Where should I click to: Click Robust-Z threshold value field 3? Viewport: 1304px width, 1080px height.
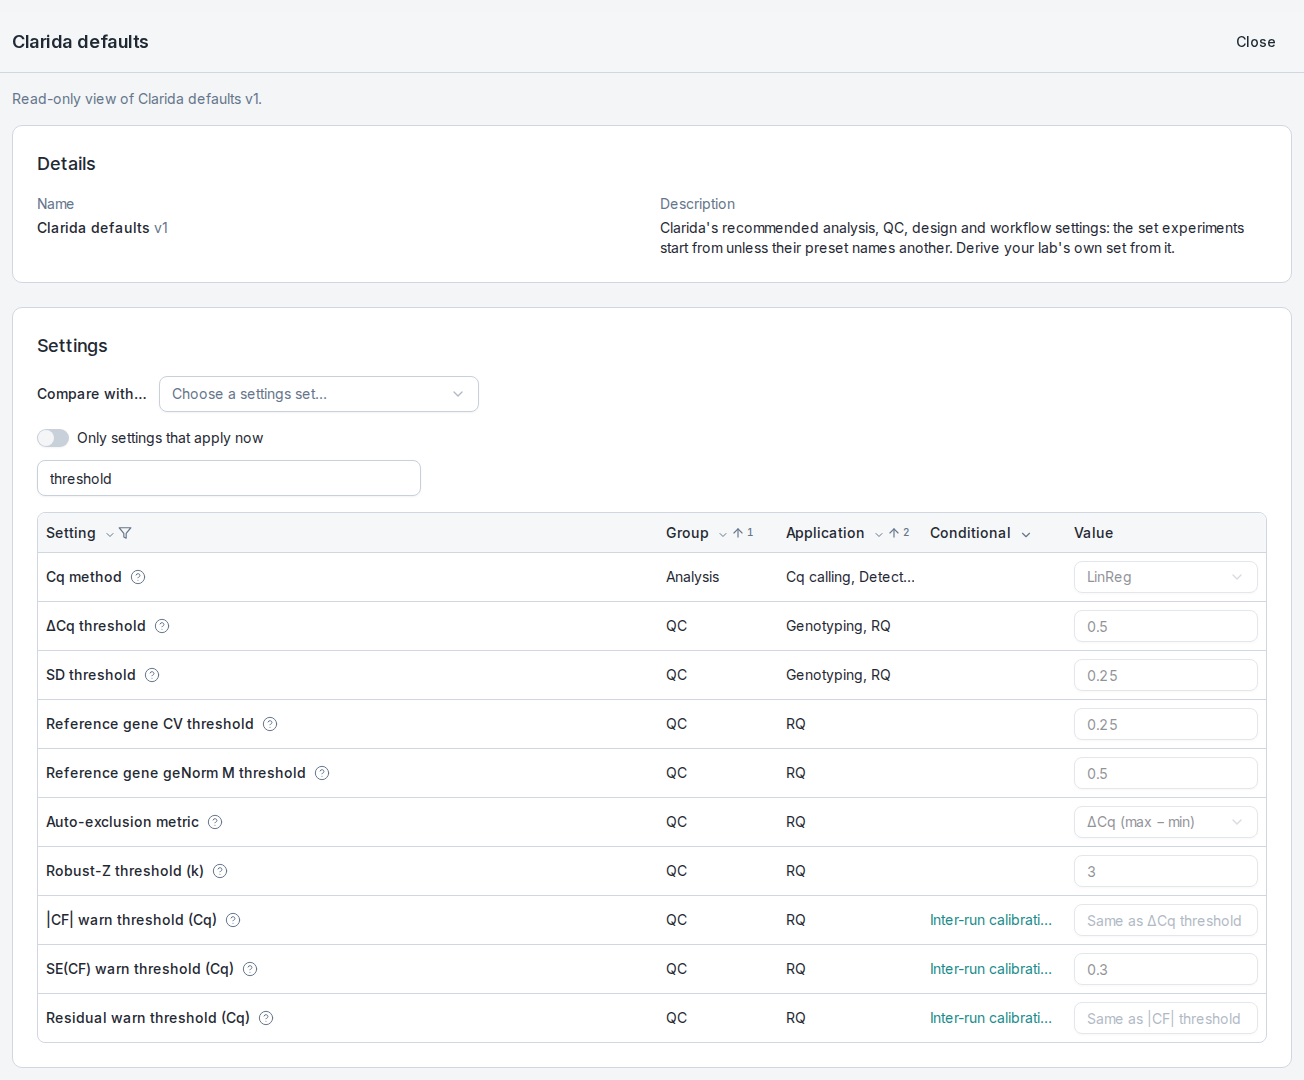1166,871
